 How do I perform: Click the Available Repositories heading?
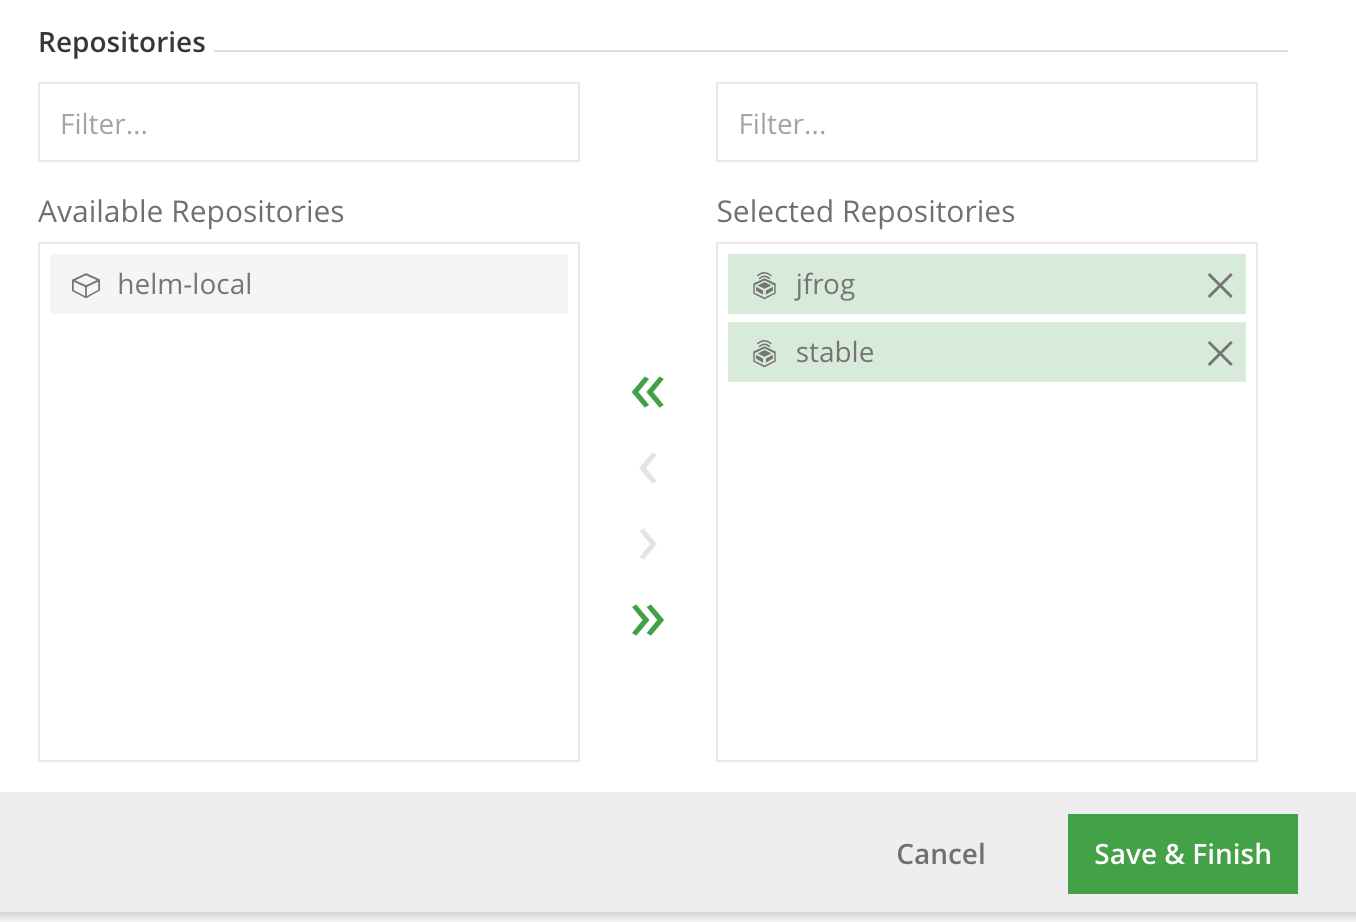[191, 212]
